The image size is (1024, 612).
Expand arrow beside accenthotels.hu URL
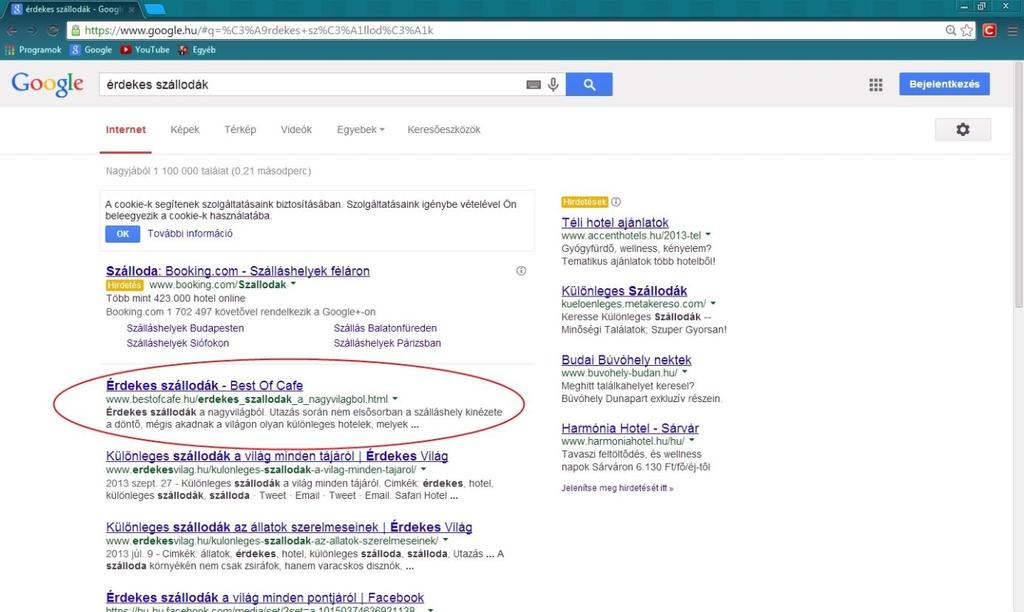(x=708, y=234)
